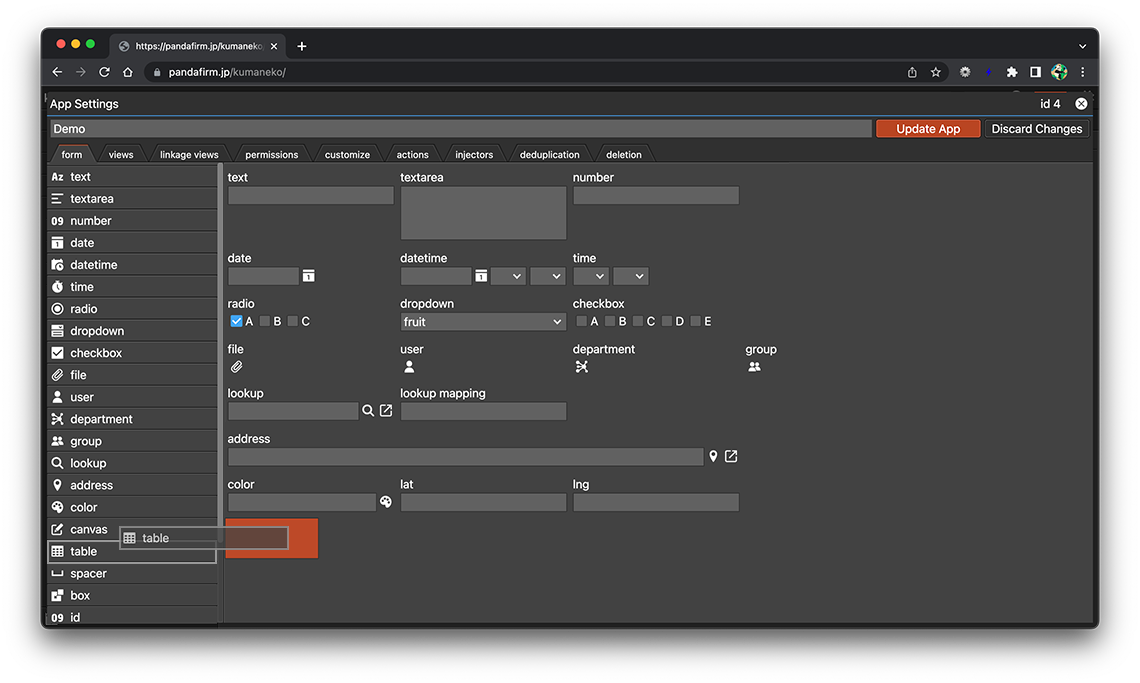This screenshot has height=683, width=1140.
Task: Switch to the permissions tab
Action: point(271,155)
